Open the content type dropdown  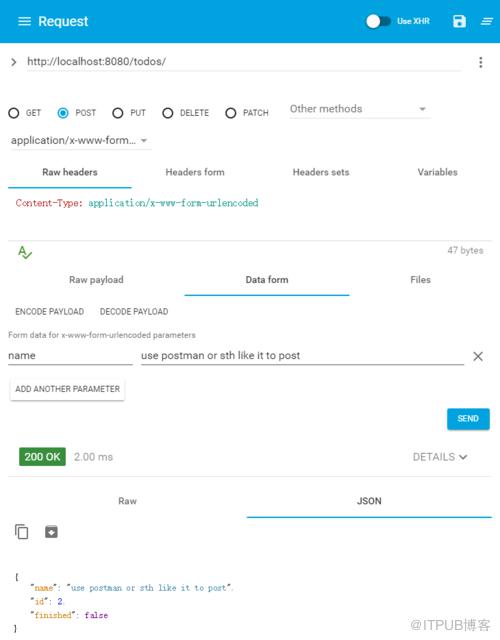click(x=80, y=140)
